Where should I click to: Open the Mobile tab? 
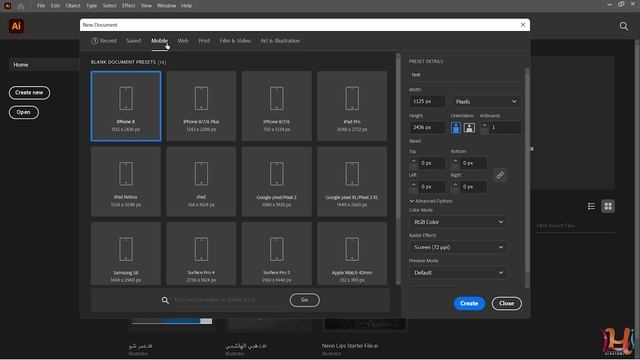(x=160, y=41)
